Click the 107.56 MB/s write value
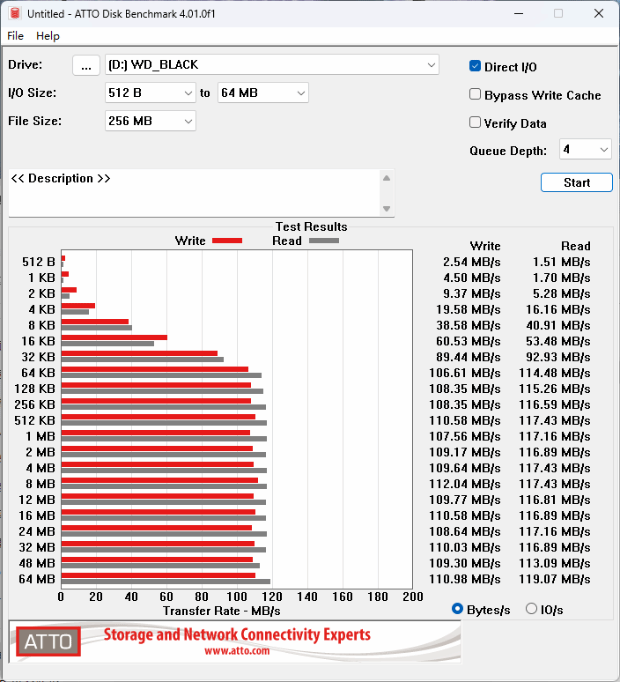 465,437
